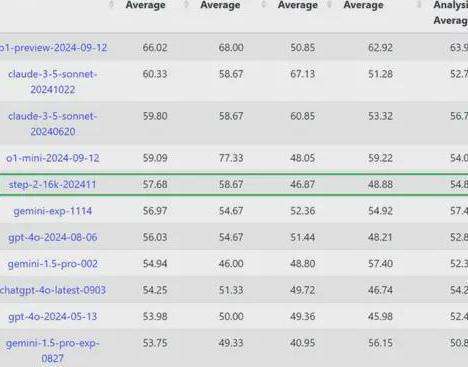468x367 pixels.
Task: Click the first Average column header
Action: click(146, 5)
